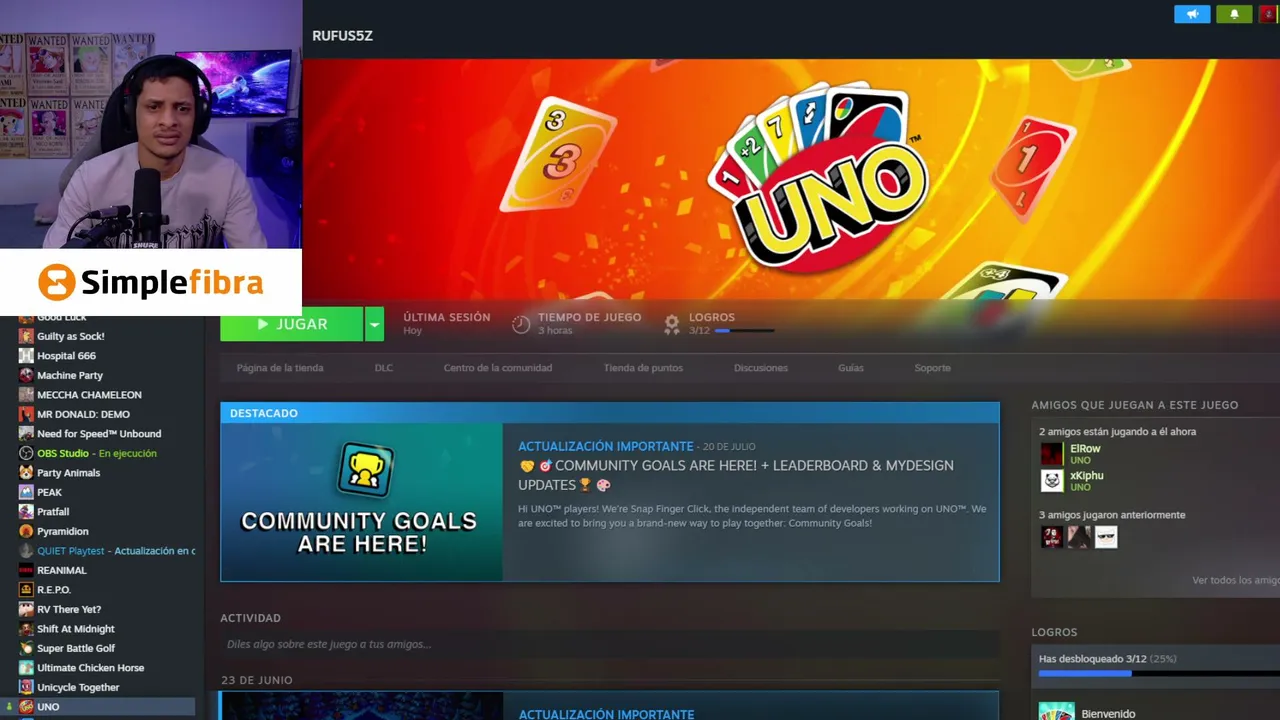This screenshot has height=720, width=1280.
Task: Select Ultimate Chicken Horse in library list
Action: pyautogui.click(x=90, y=668)
